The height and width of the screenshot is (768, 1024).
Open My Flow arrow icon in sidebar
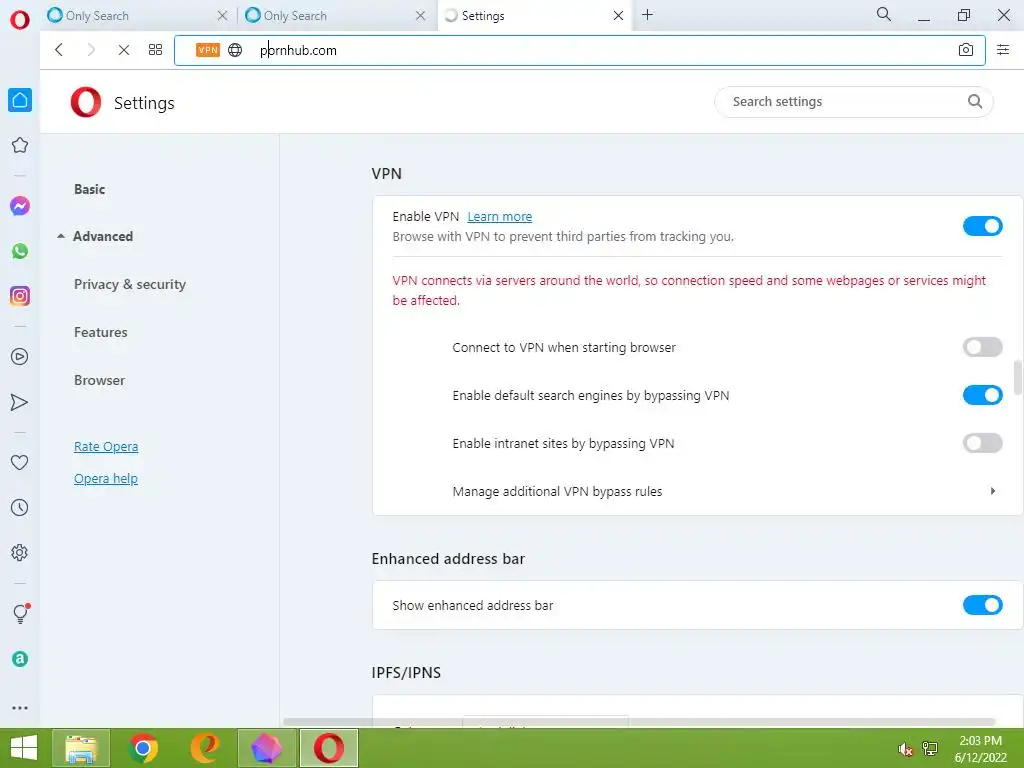(20, 402)
